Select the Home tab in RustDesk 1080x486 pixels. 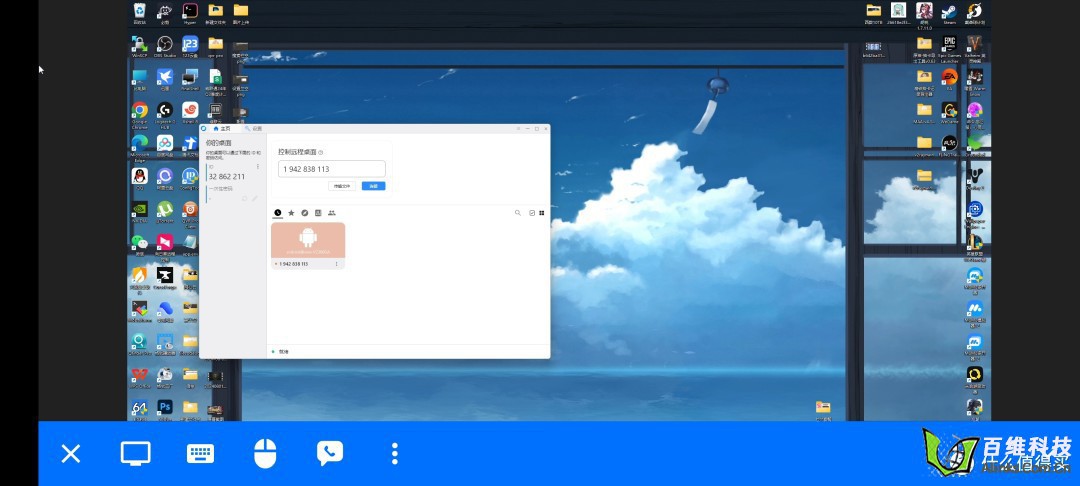pos(221,129)
